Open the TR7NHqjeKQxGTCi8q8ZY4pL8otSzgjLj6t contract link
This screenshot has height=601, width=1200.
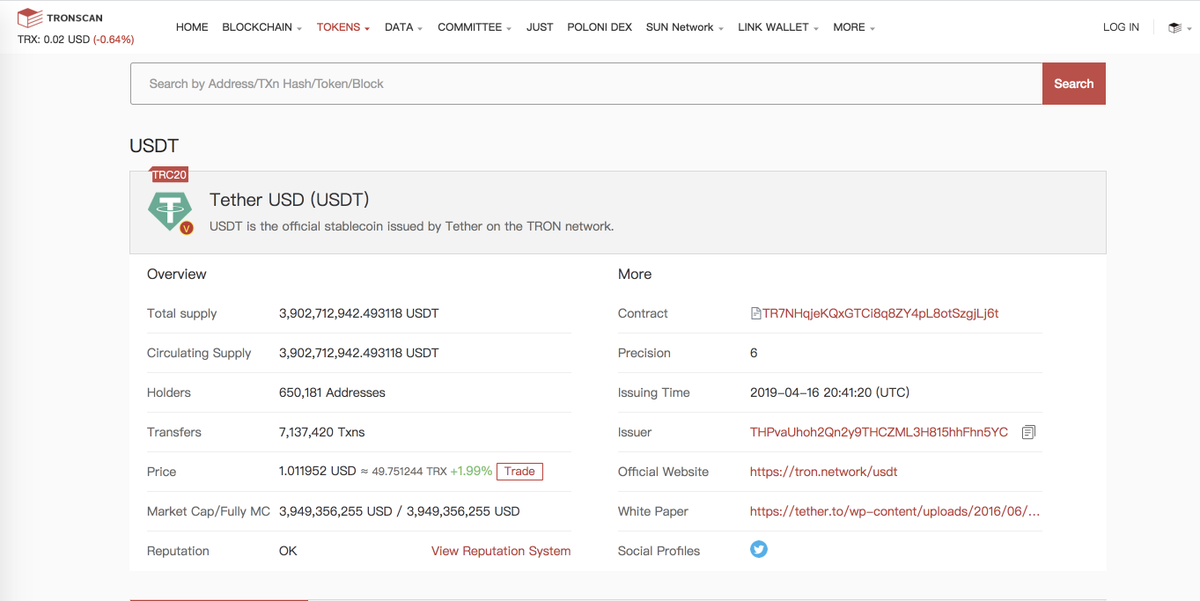tap(880, 313)
